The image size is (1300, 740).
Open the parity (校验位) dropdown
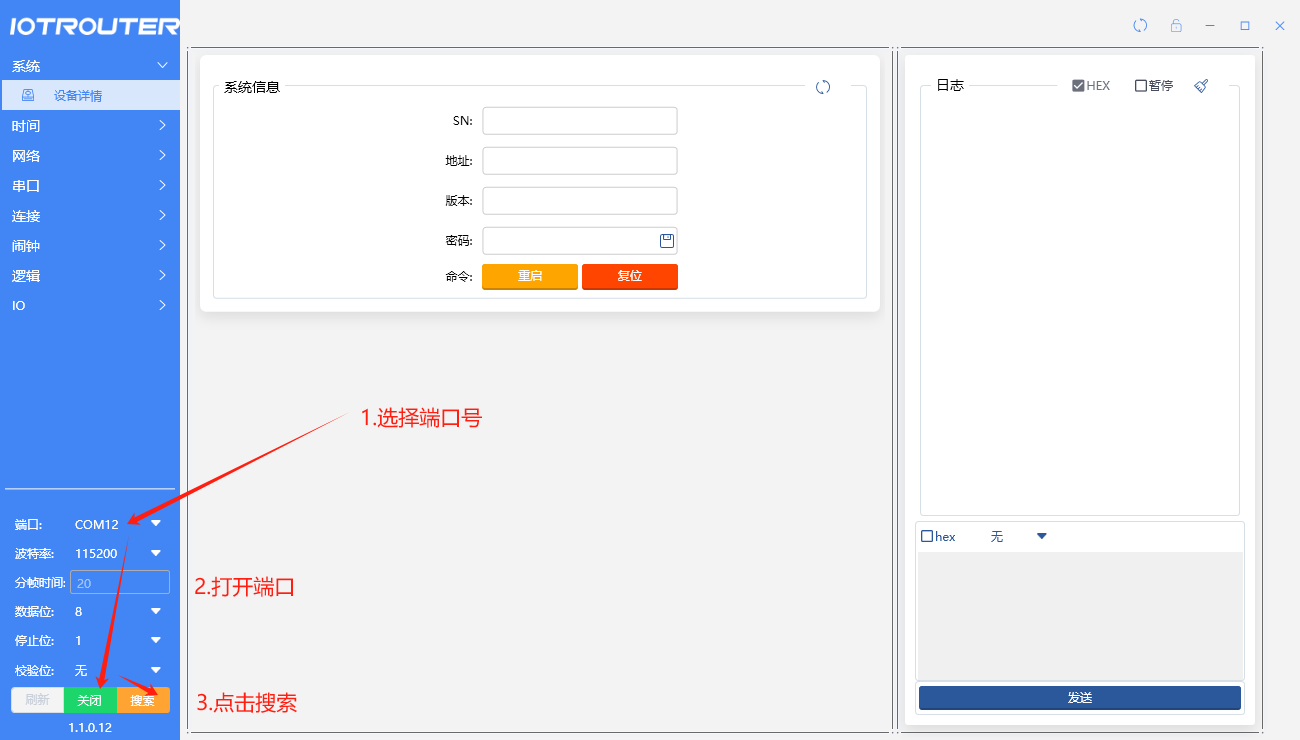tap(156, 670)
